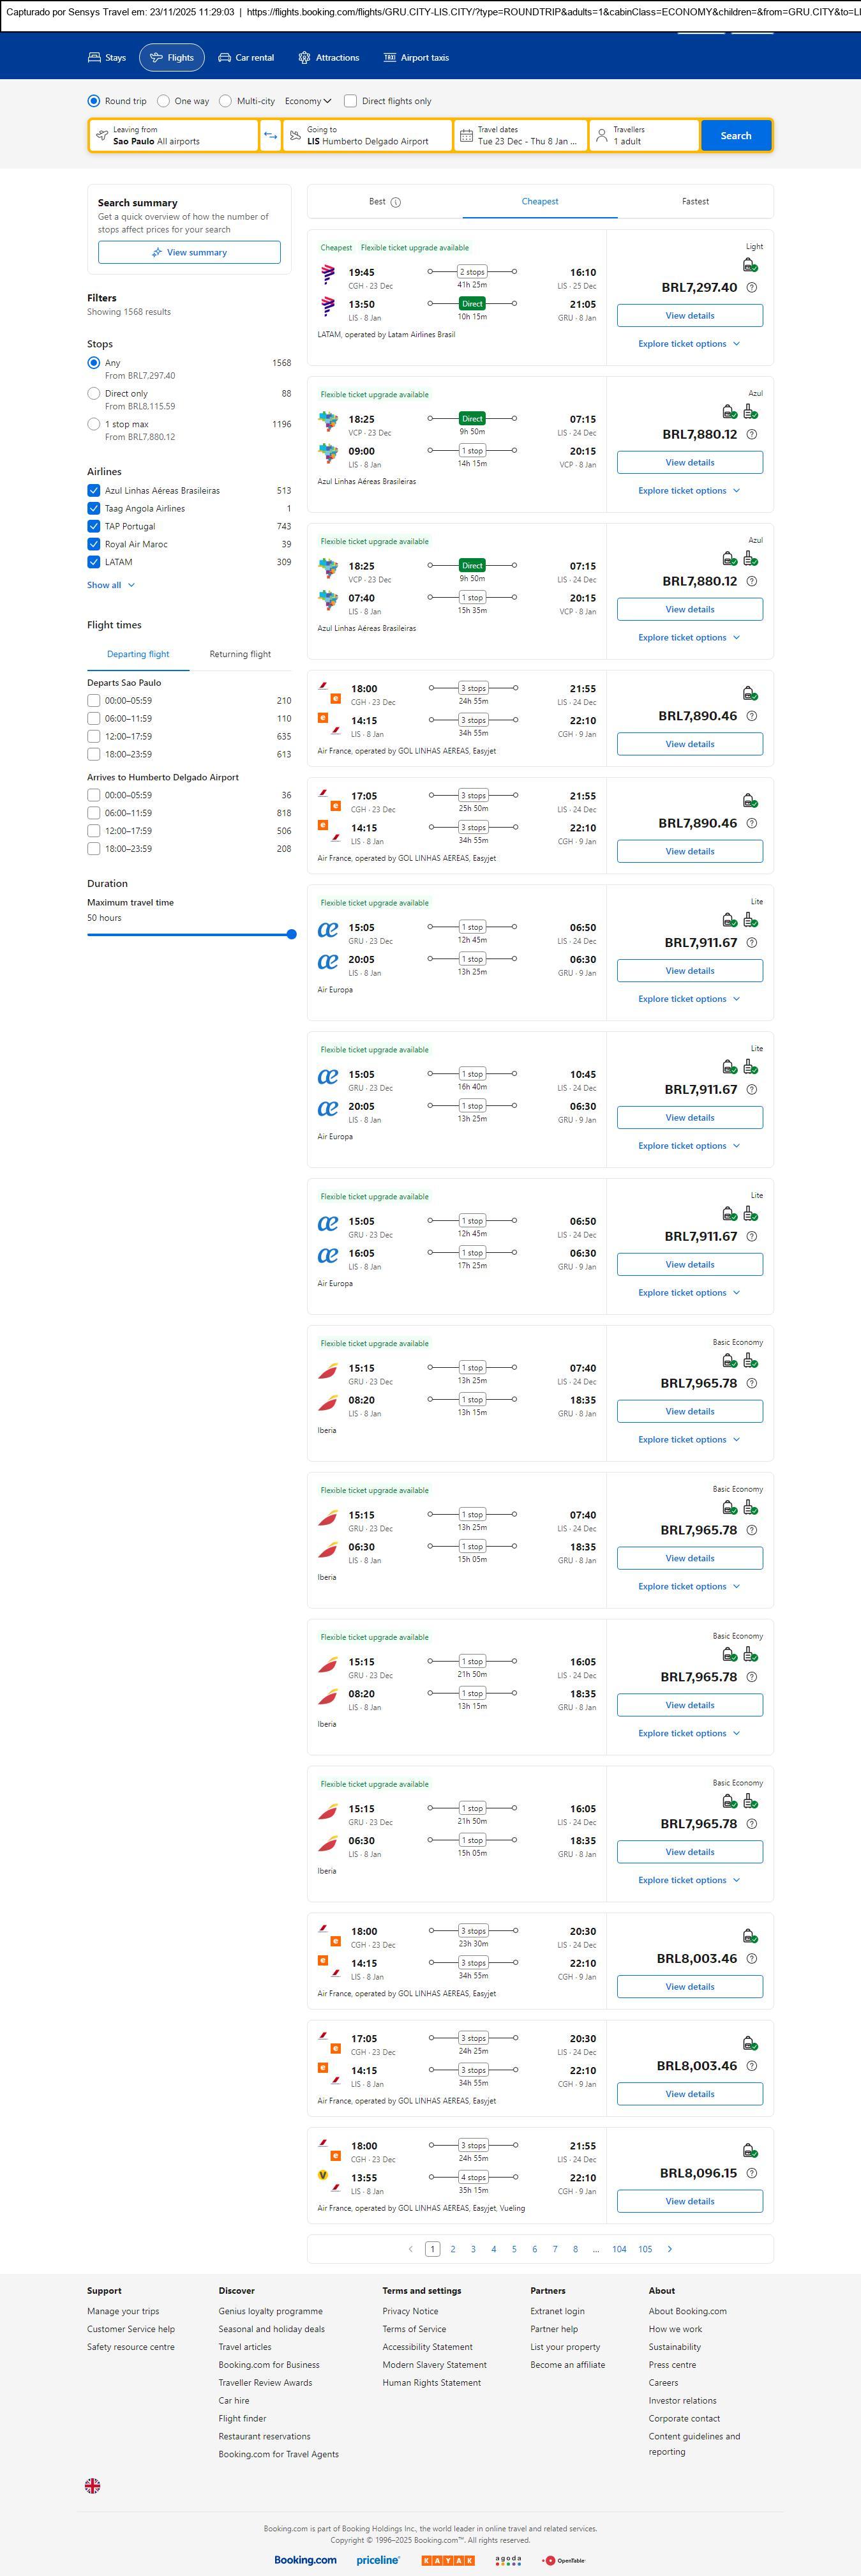Switch to Returning flight times tab

[x=240, y=654]
